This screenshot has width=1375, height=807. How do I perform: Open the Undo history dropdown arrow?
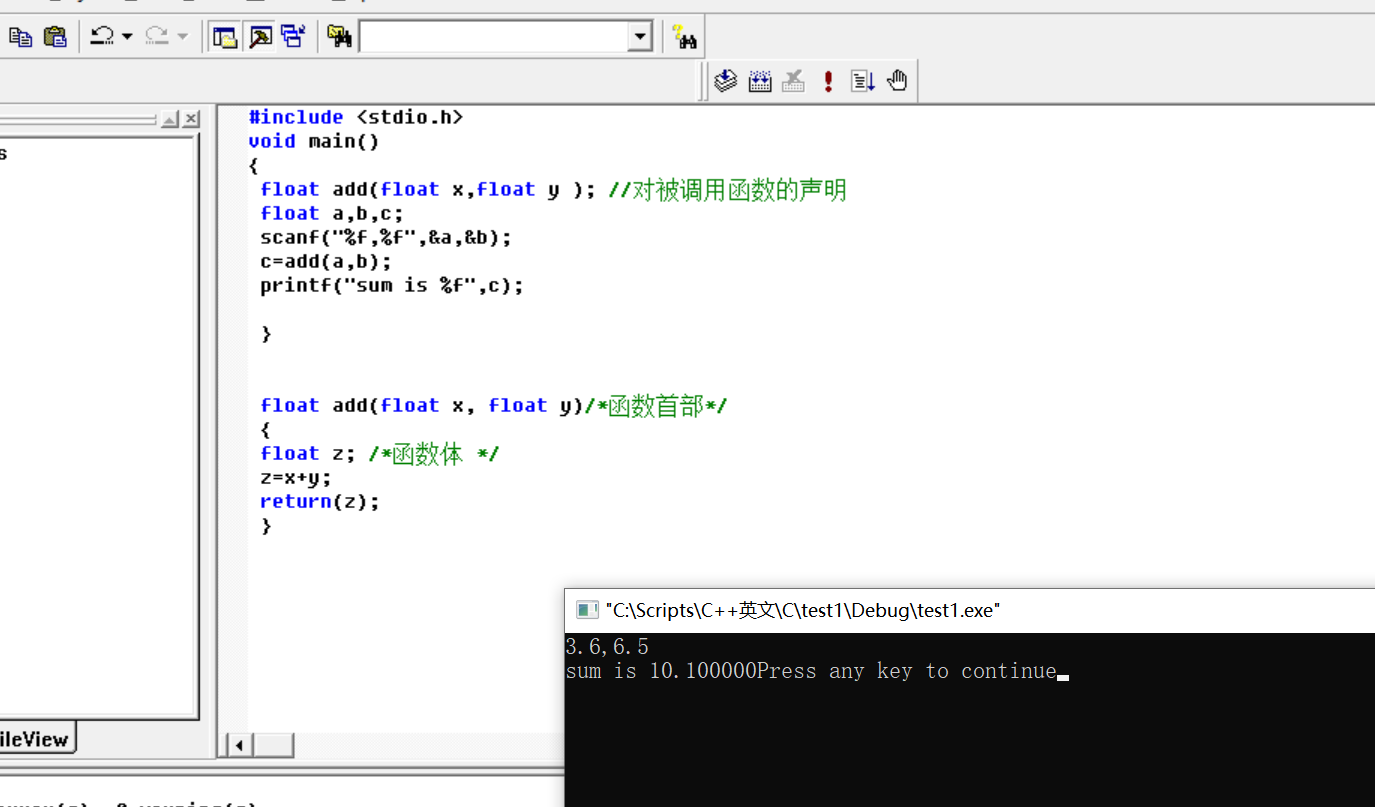point(127,37)
